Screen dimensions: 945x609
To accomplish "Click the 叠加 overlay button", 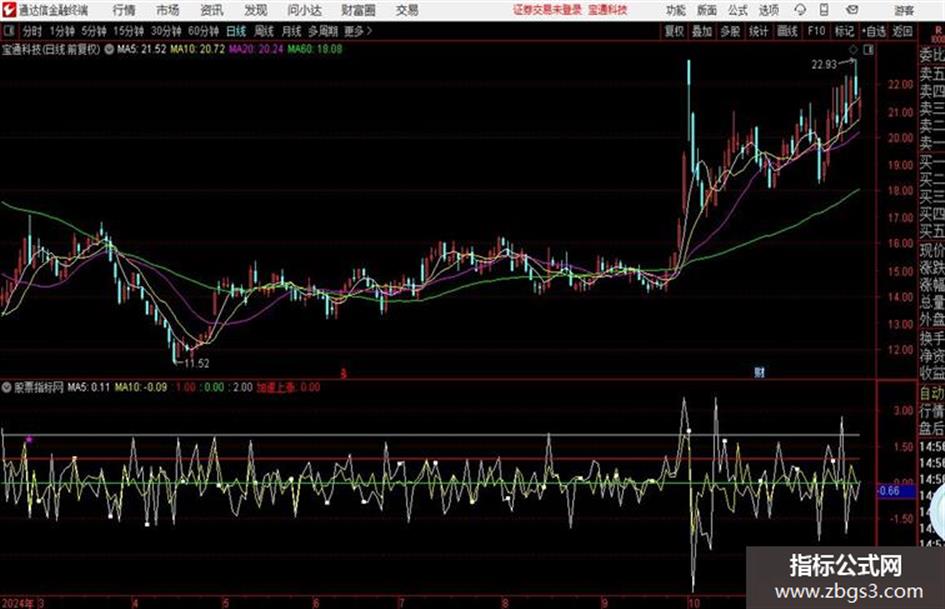I will (702, 31).
